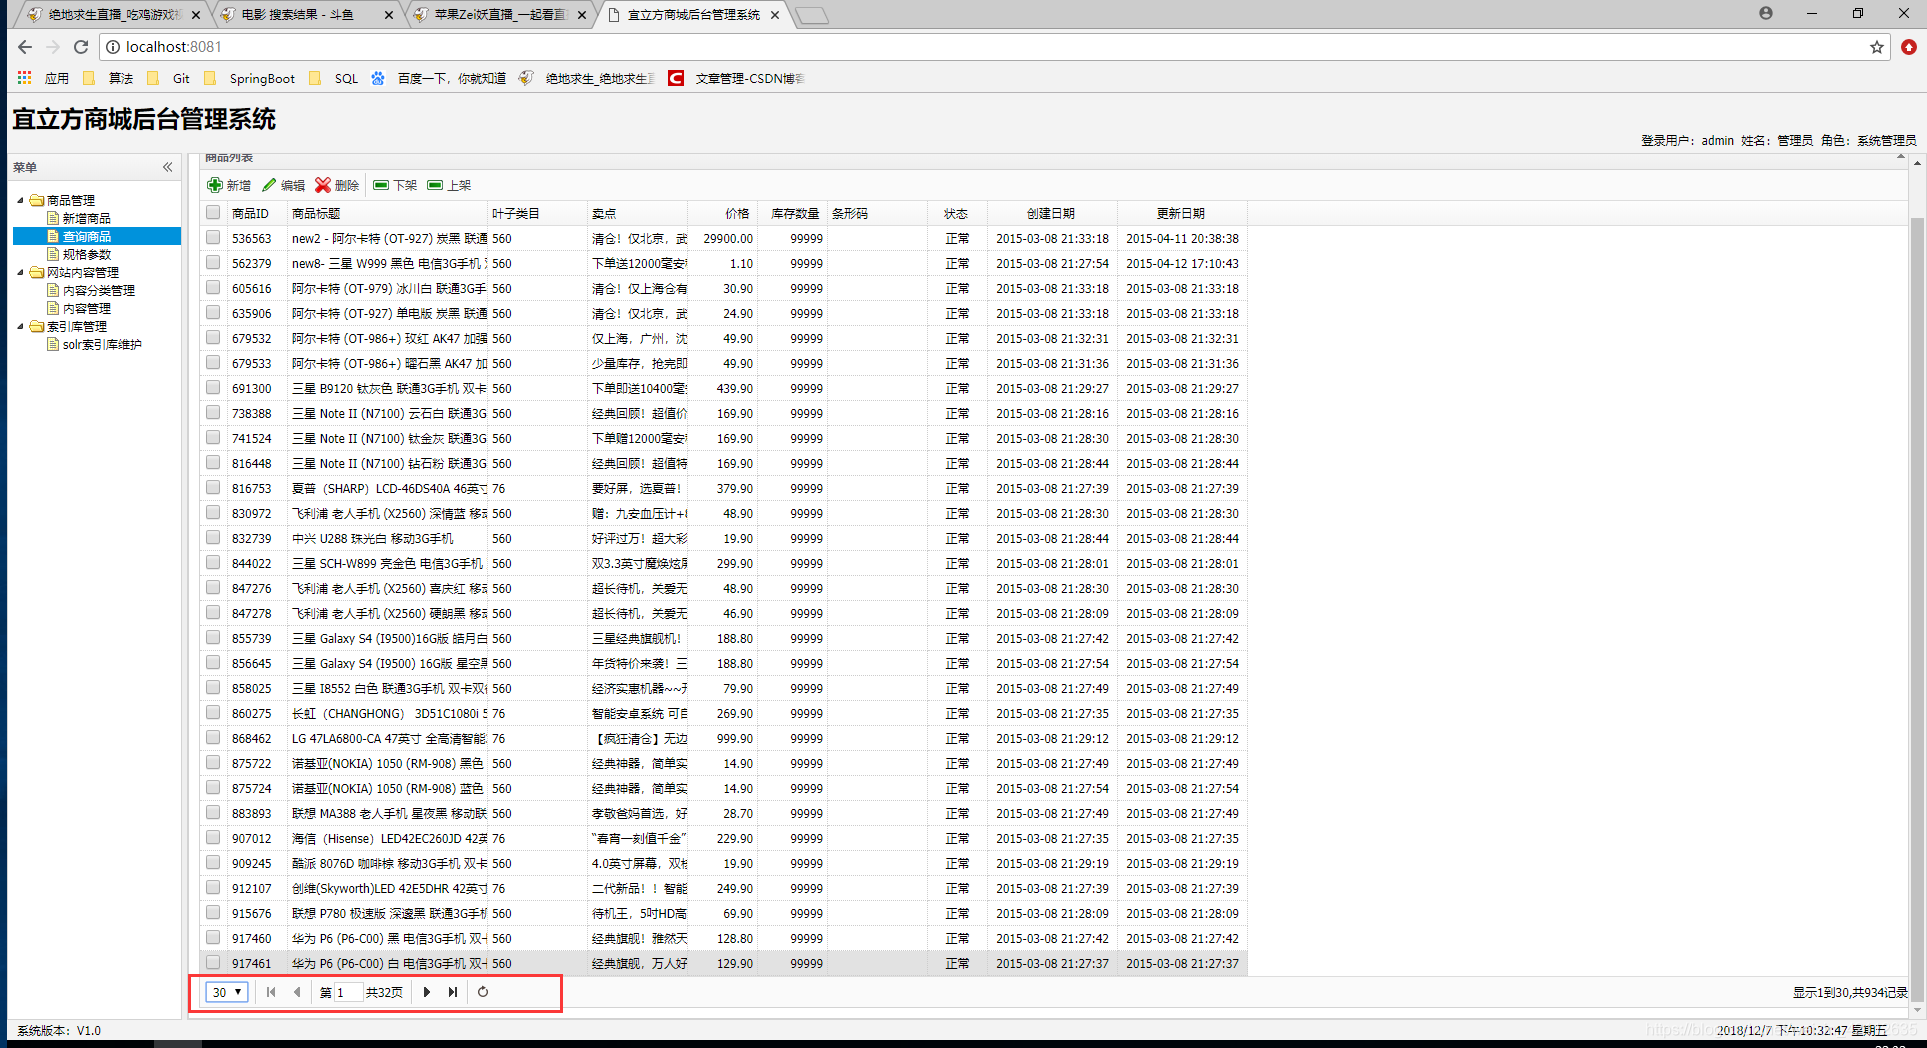The width and height of the screenshot is (1927, 1048).
Task: View site information for localhost
Action: 112,47
